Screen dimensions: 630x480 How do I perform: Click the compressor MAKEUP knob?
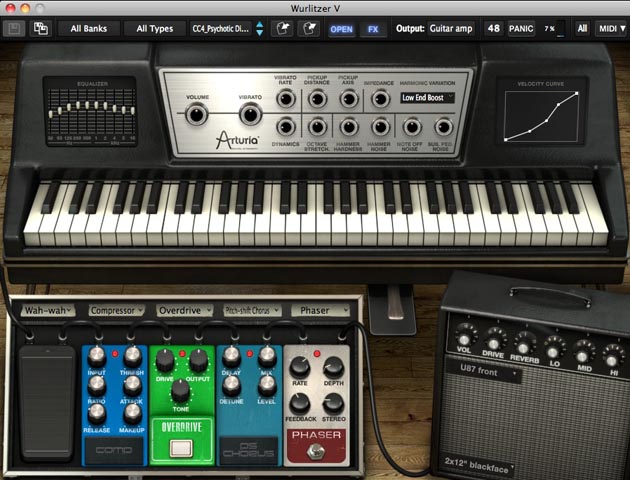pos(132,415)
